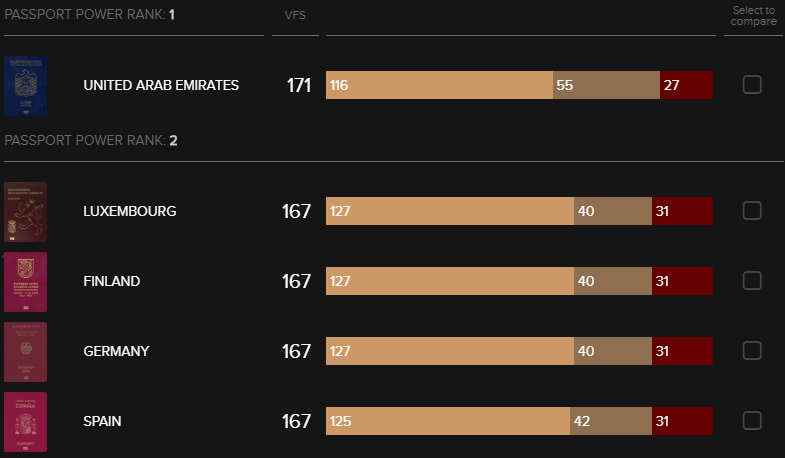Click the Finland passport cover icon
Viewport: 785px width, 458px height.
tap(25, 282)
